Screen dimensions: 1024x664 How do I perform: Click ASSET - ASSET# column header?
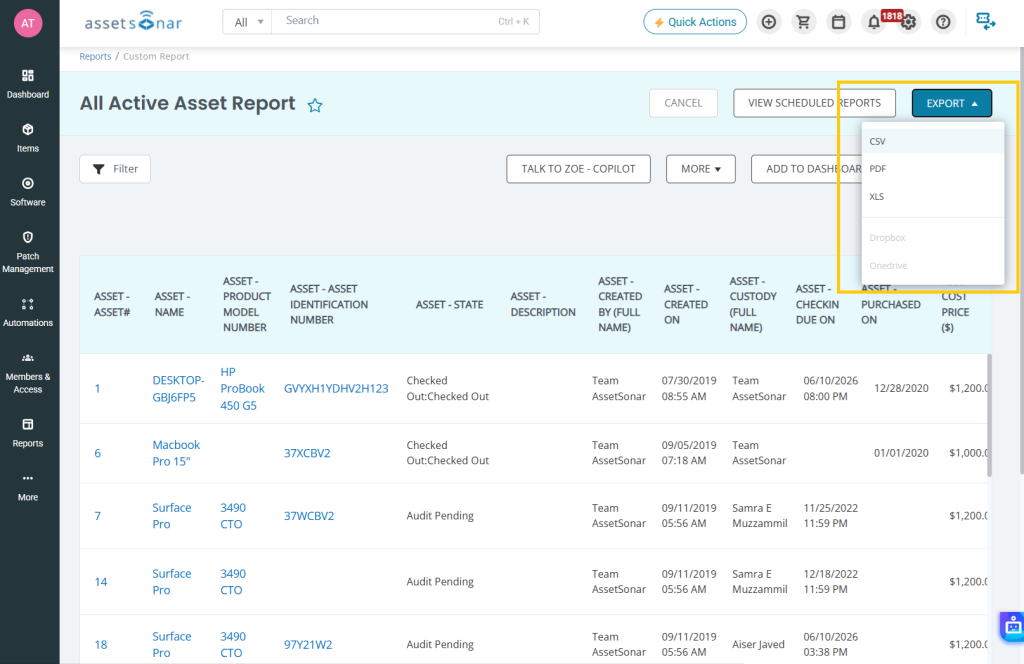tap(112, 304)
